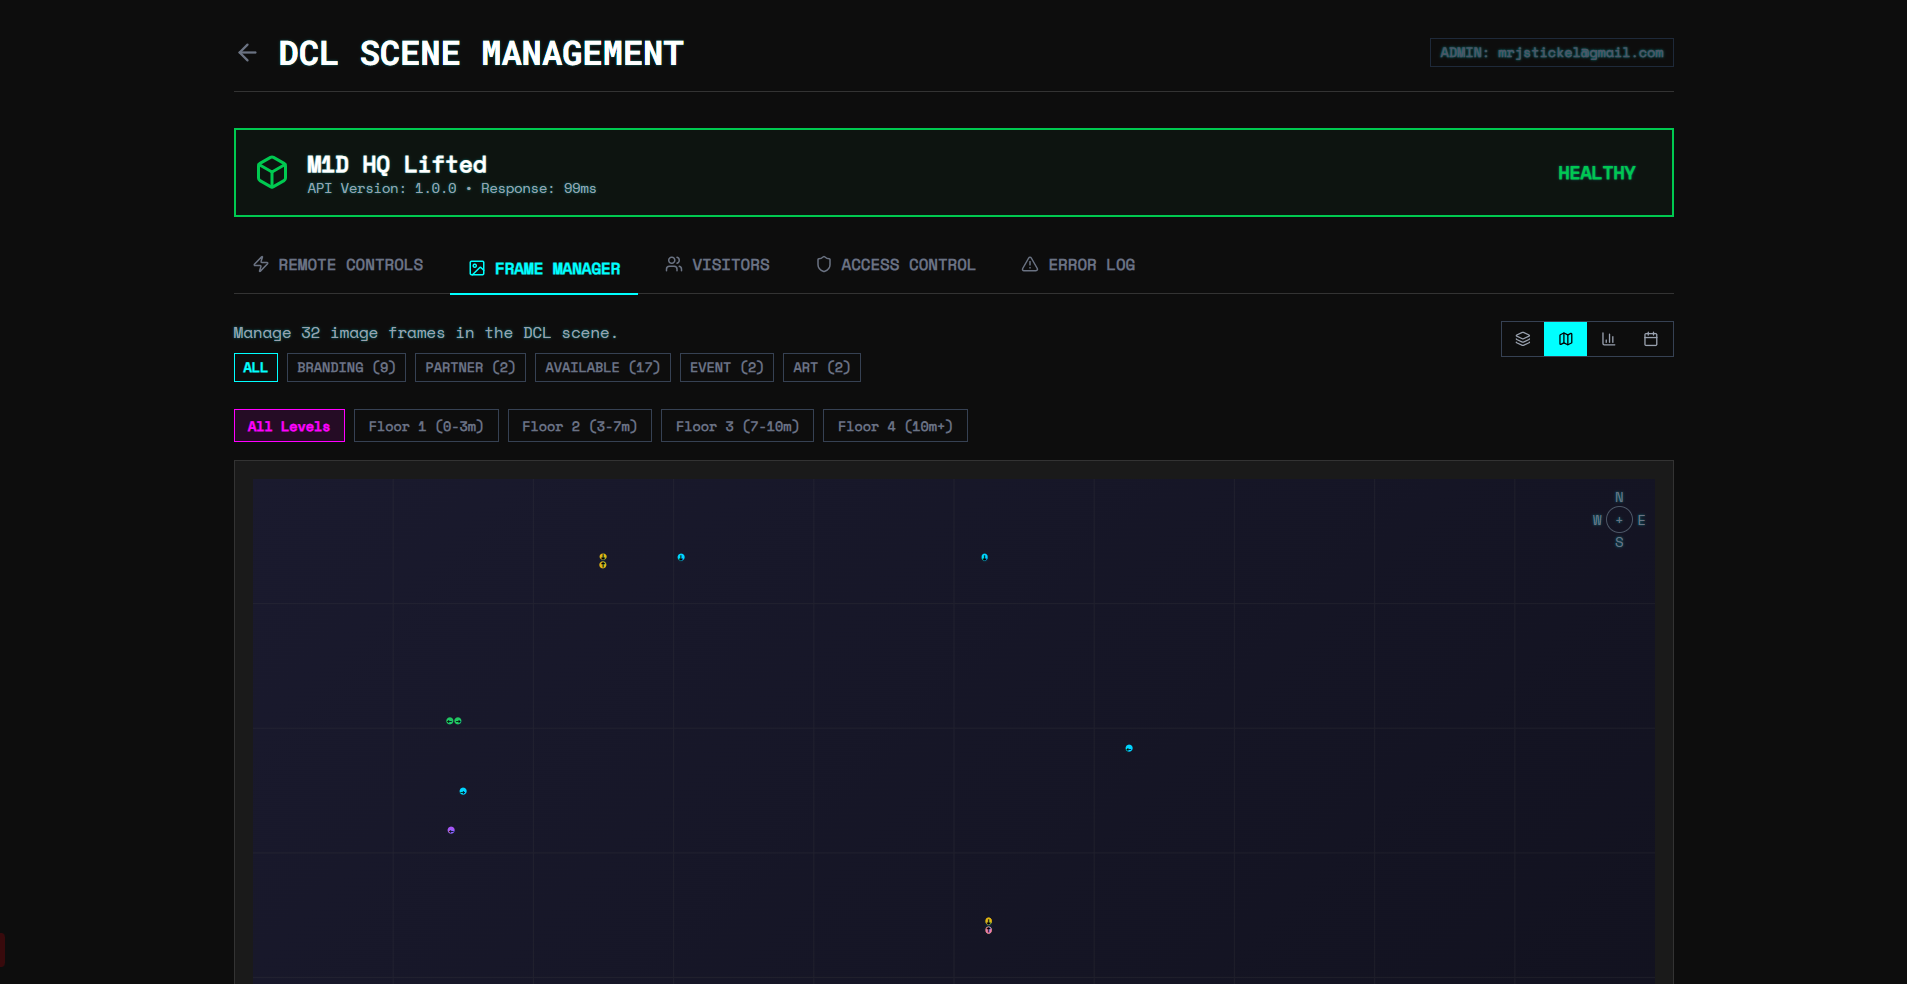This screenshot has height=984, width=1907.
Task: Select the map view icon
Action: 1565,339
